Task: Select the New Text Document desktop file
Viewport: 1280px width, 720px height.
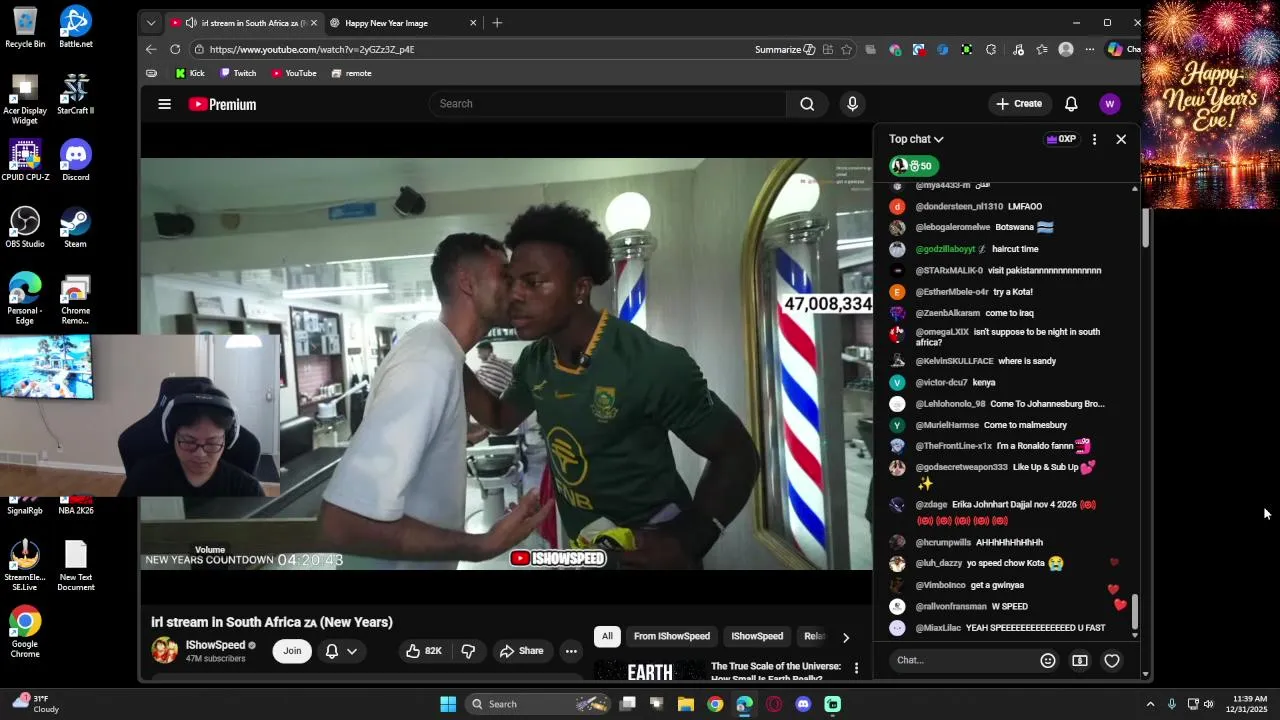Action: 76,566
